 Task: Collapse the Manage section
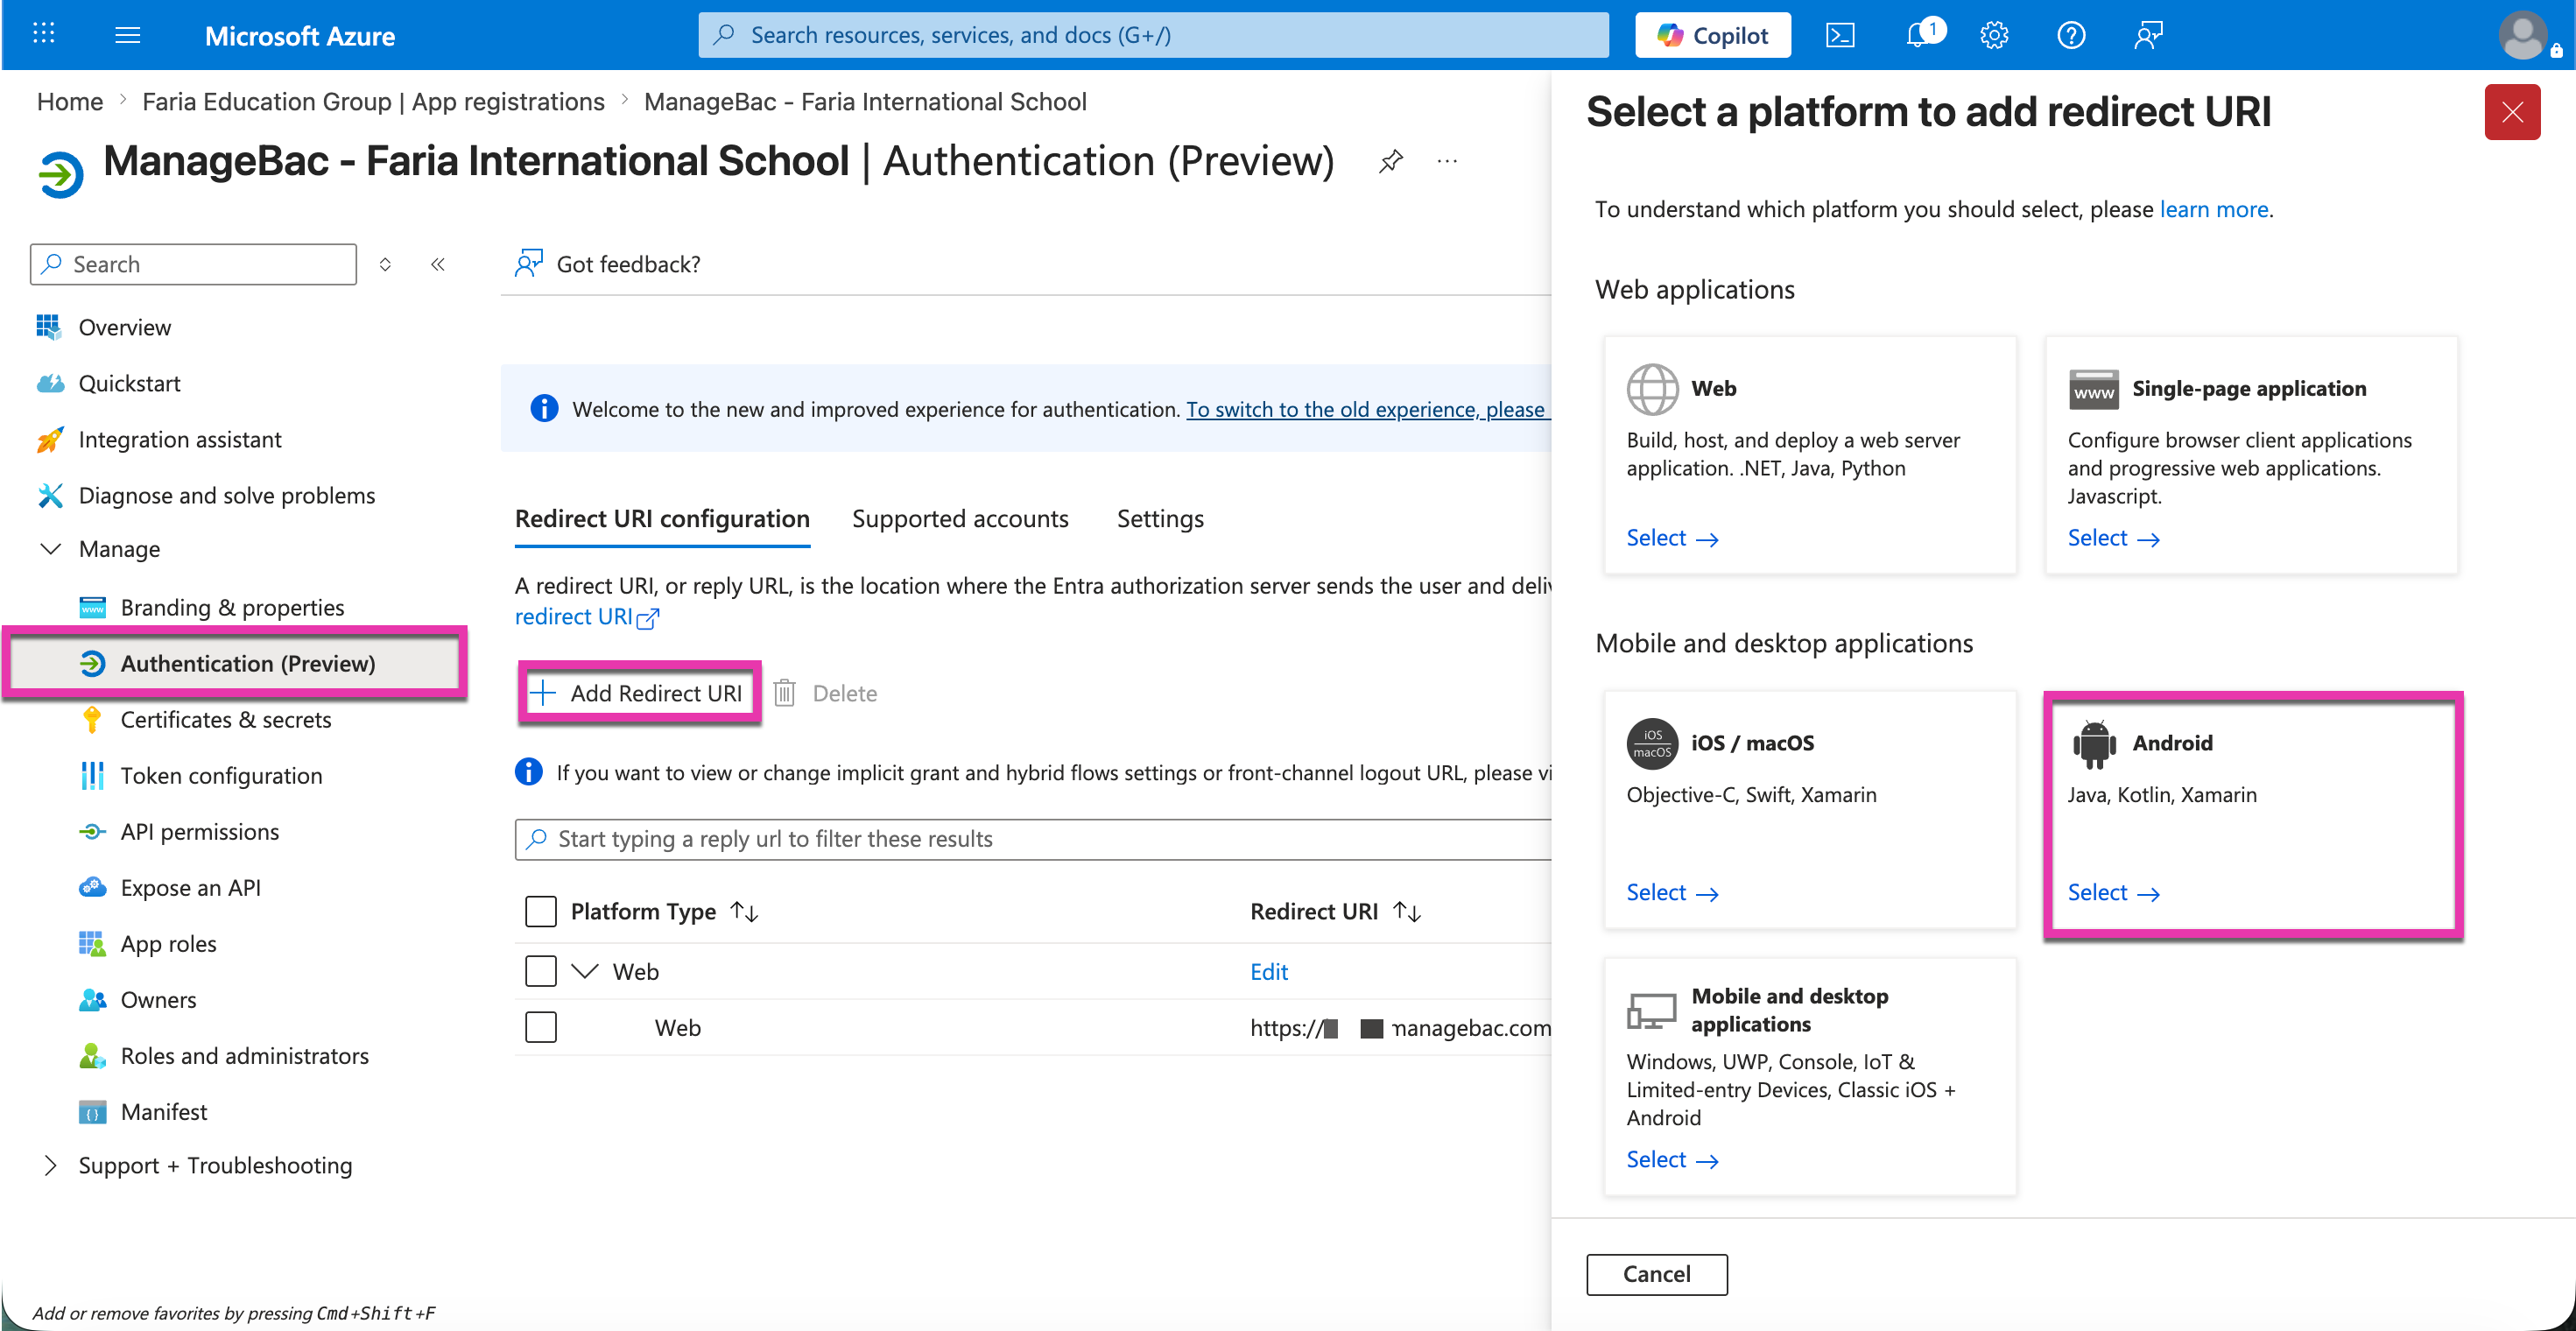[x=50, y=549]
